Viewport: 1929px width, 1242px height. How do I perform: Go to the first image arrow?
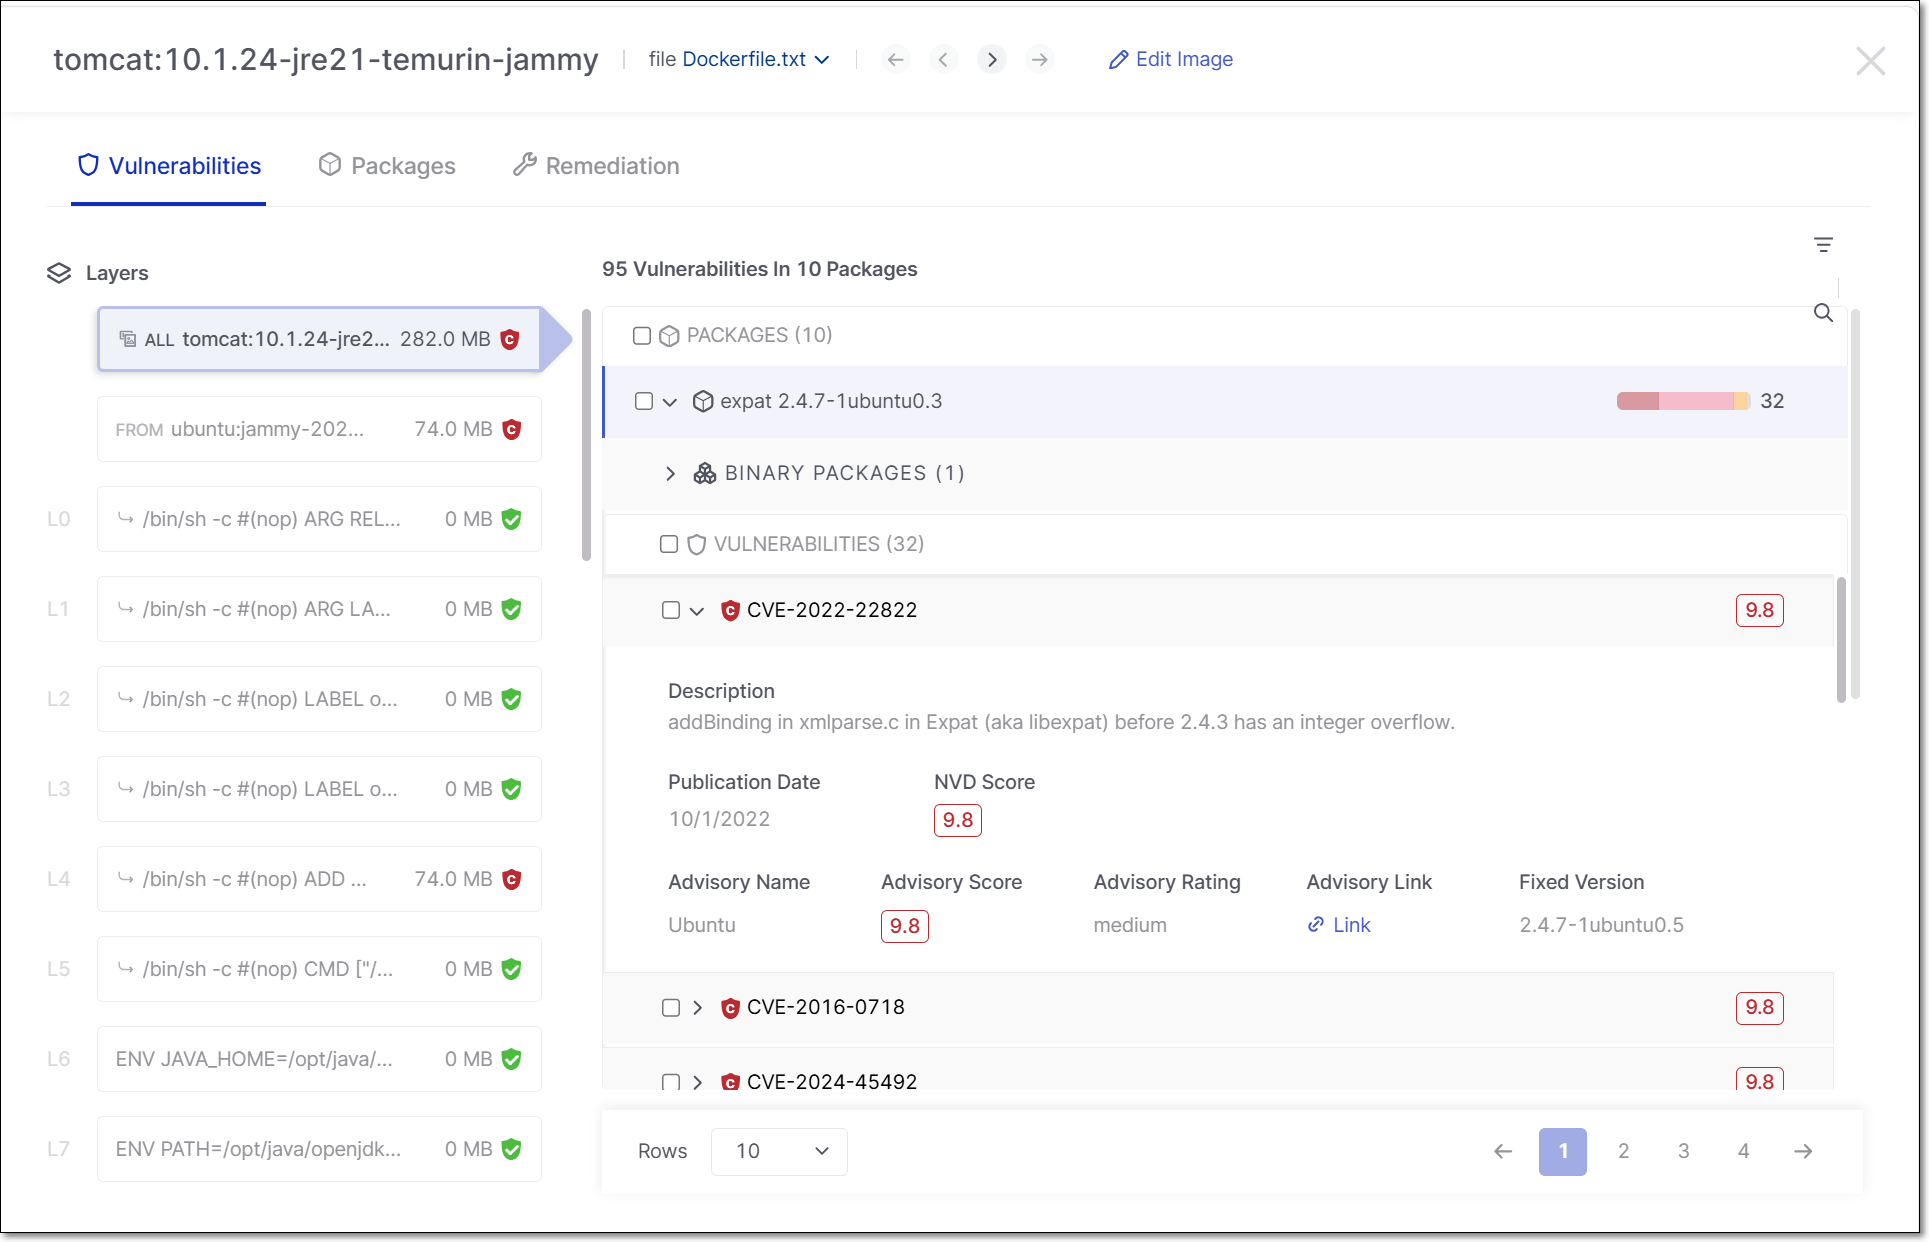[895, 60]
